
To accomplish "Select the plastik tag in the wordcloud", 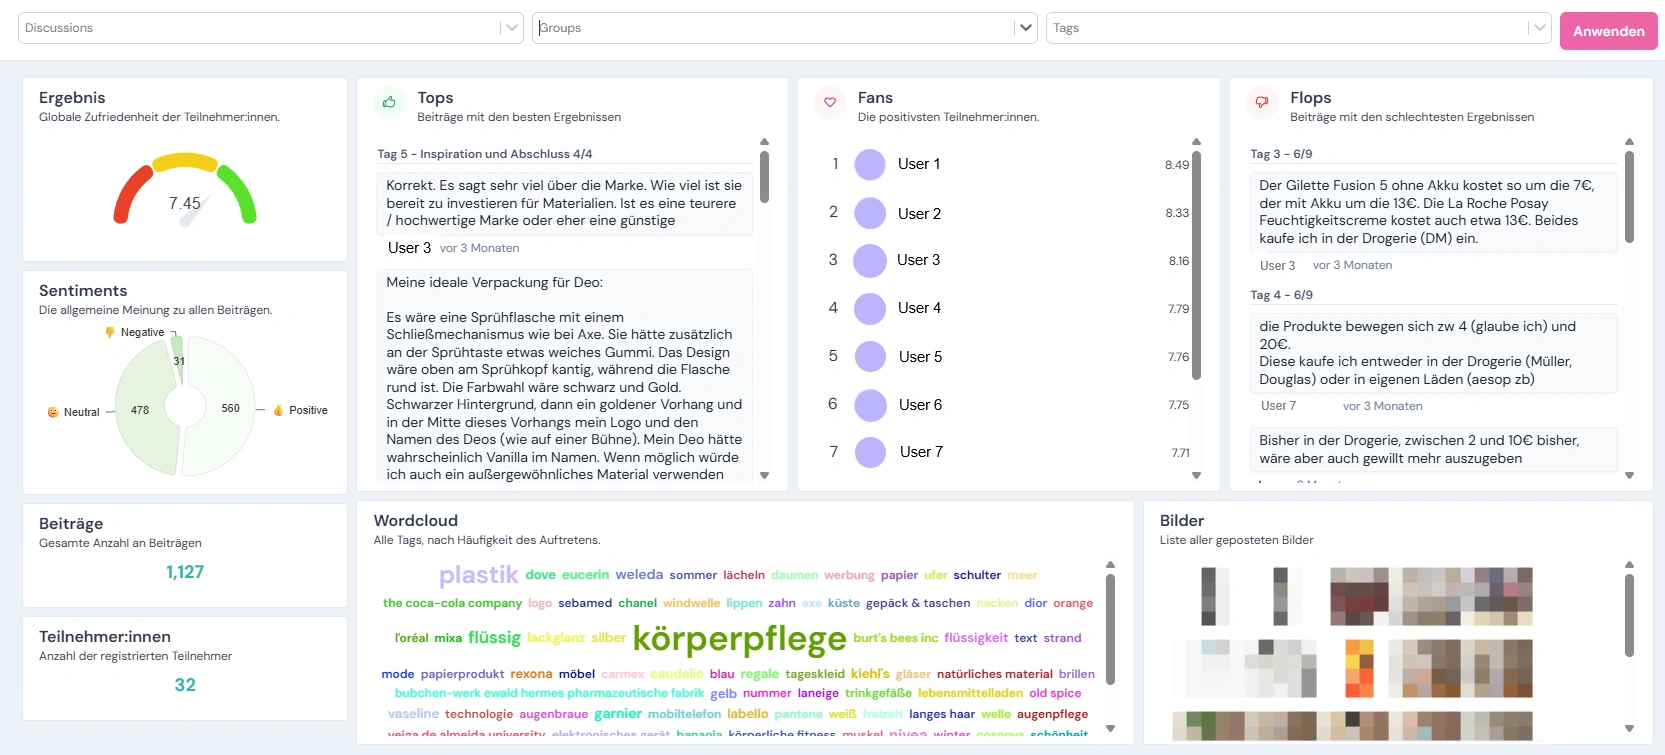I will pos(478,575).
